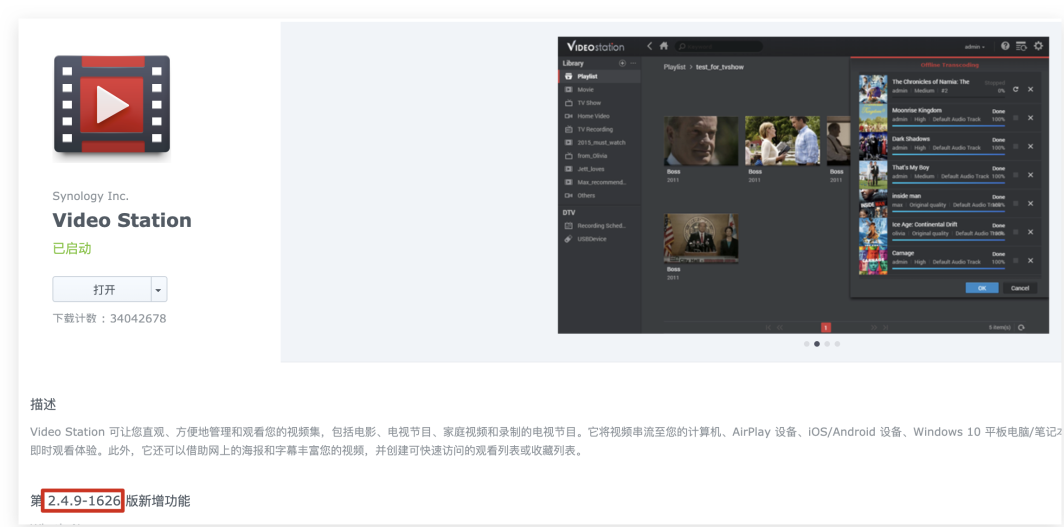The image size is (1064, 527).
Task: Remove the Carnage transcoding task
Action: [x=1030, y=260]
